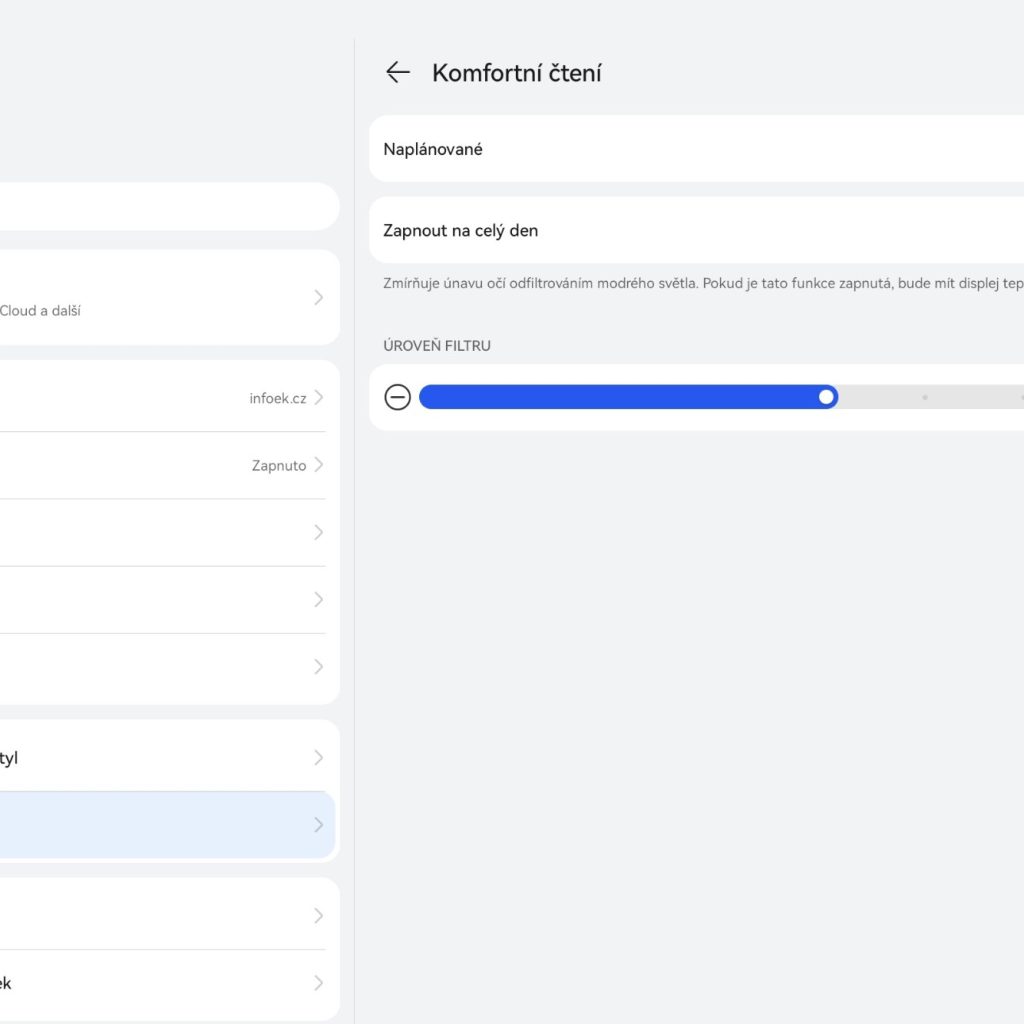Toggle Zapnout na celý den
This screenshot has height=1024, width=1024.
coord(700,230)
